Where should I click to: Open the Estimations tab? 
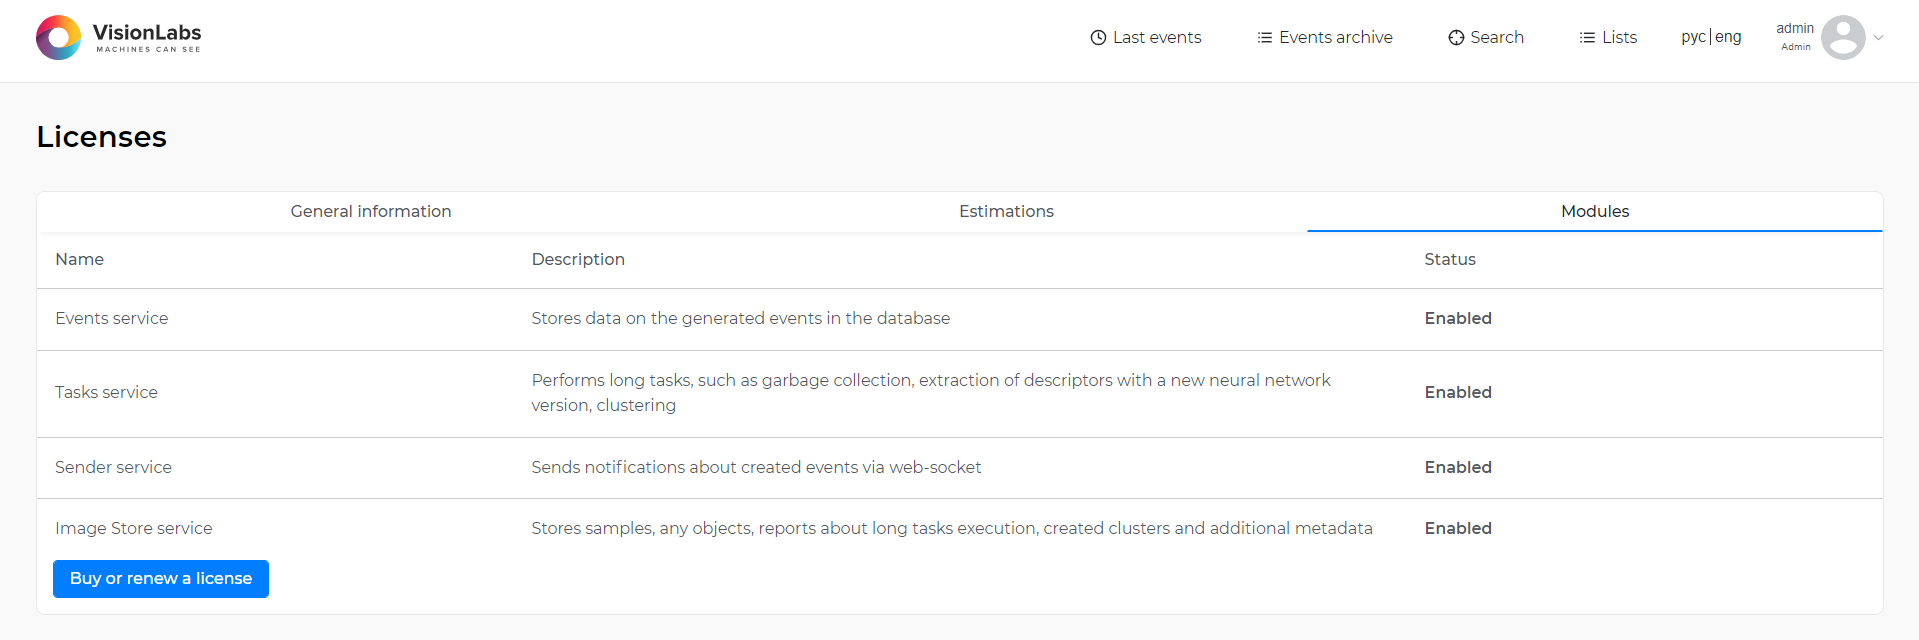coord(1006,211)
